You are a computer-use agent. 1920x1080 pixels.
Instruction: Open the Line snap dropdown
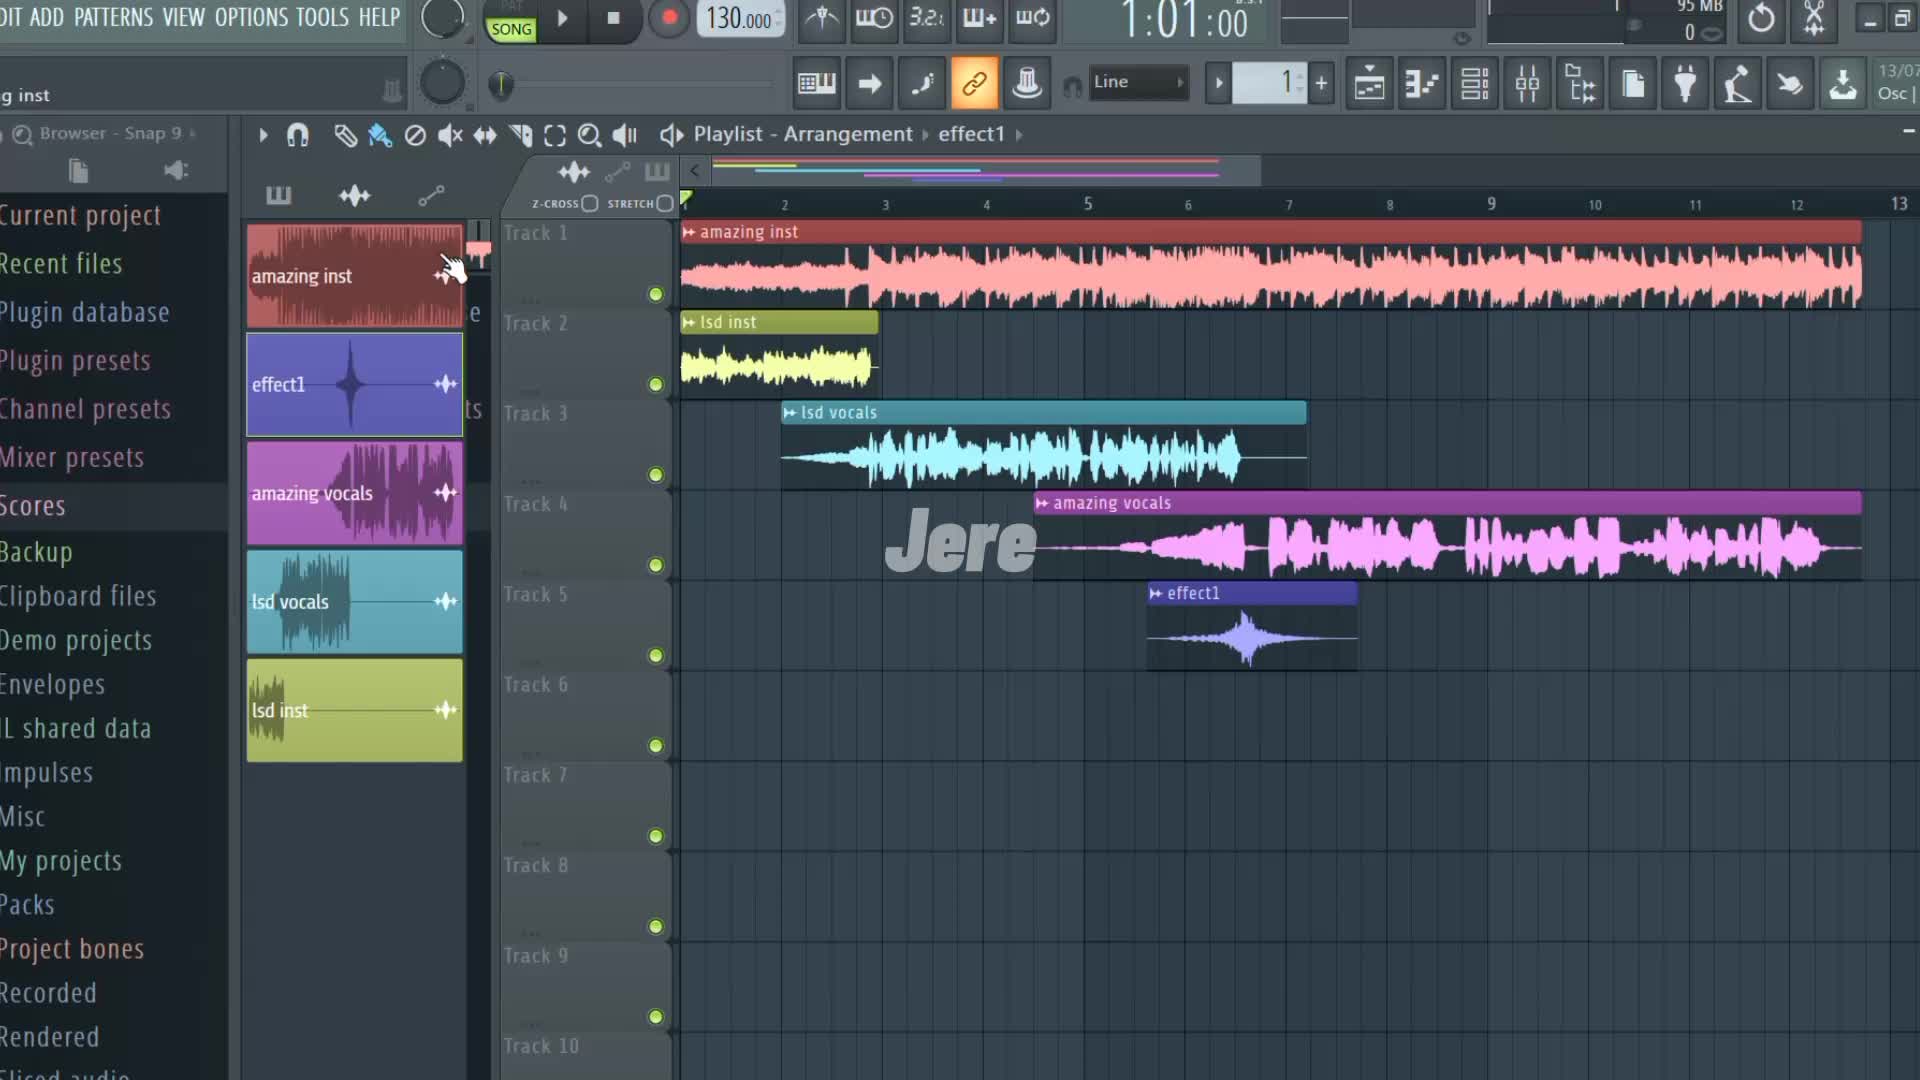1138,83
